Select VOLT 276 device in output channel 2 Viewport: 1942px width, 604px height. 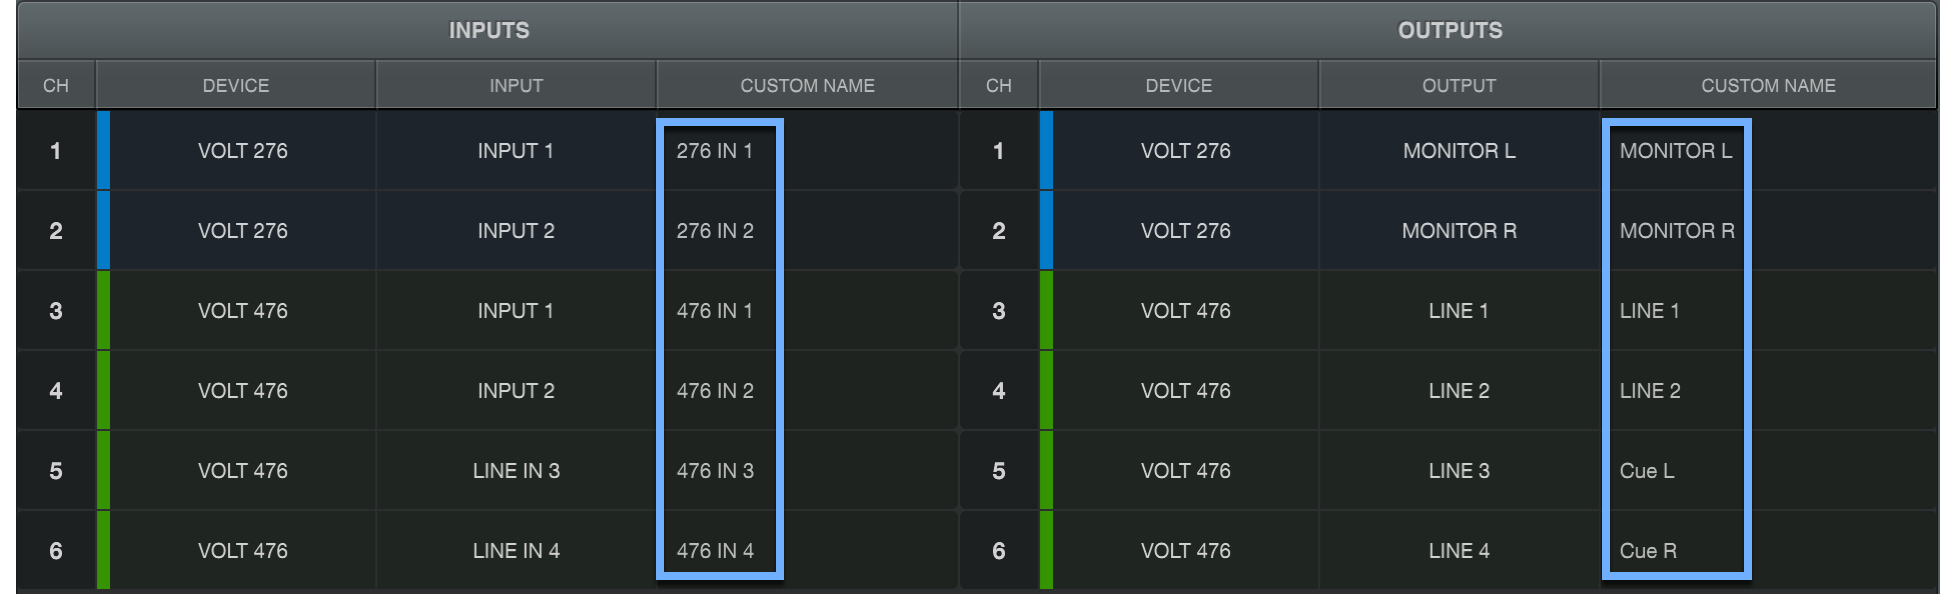(1186, 231)
